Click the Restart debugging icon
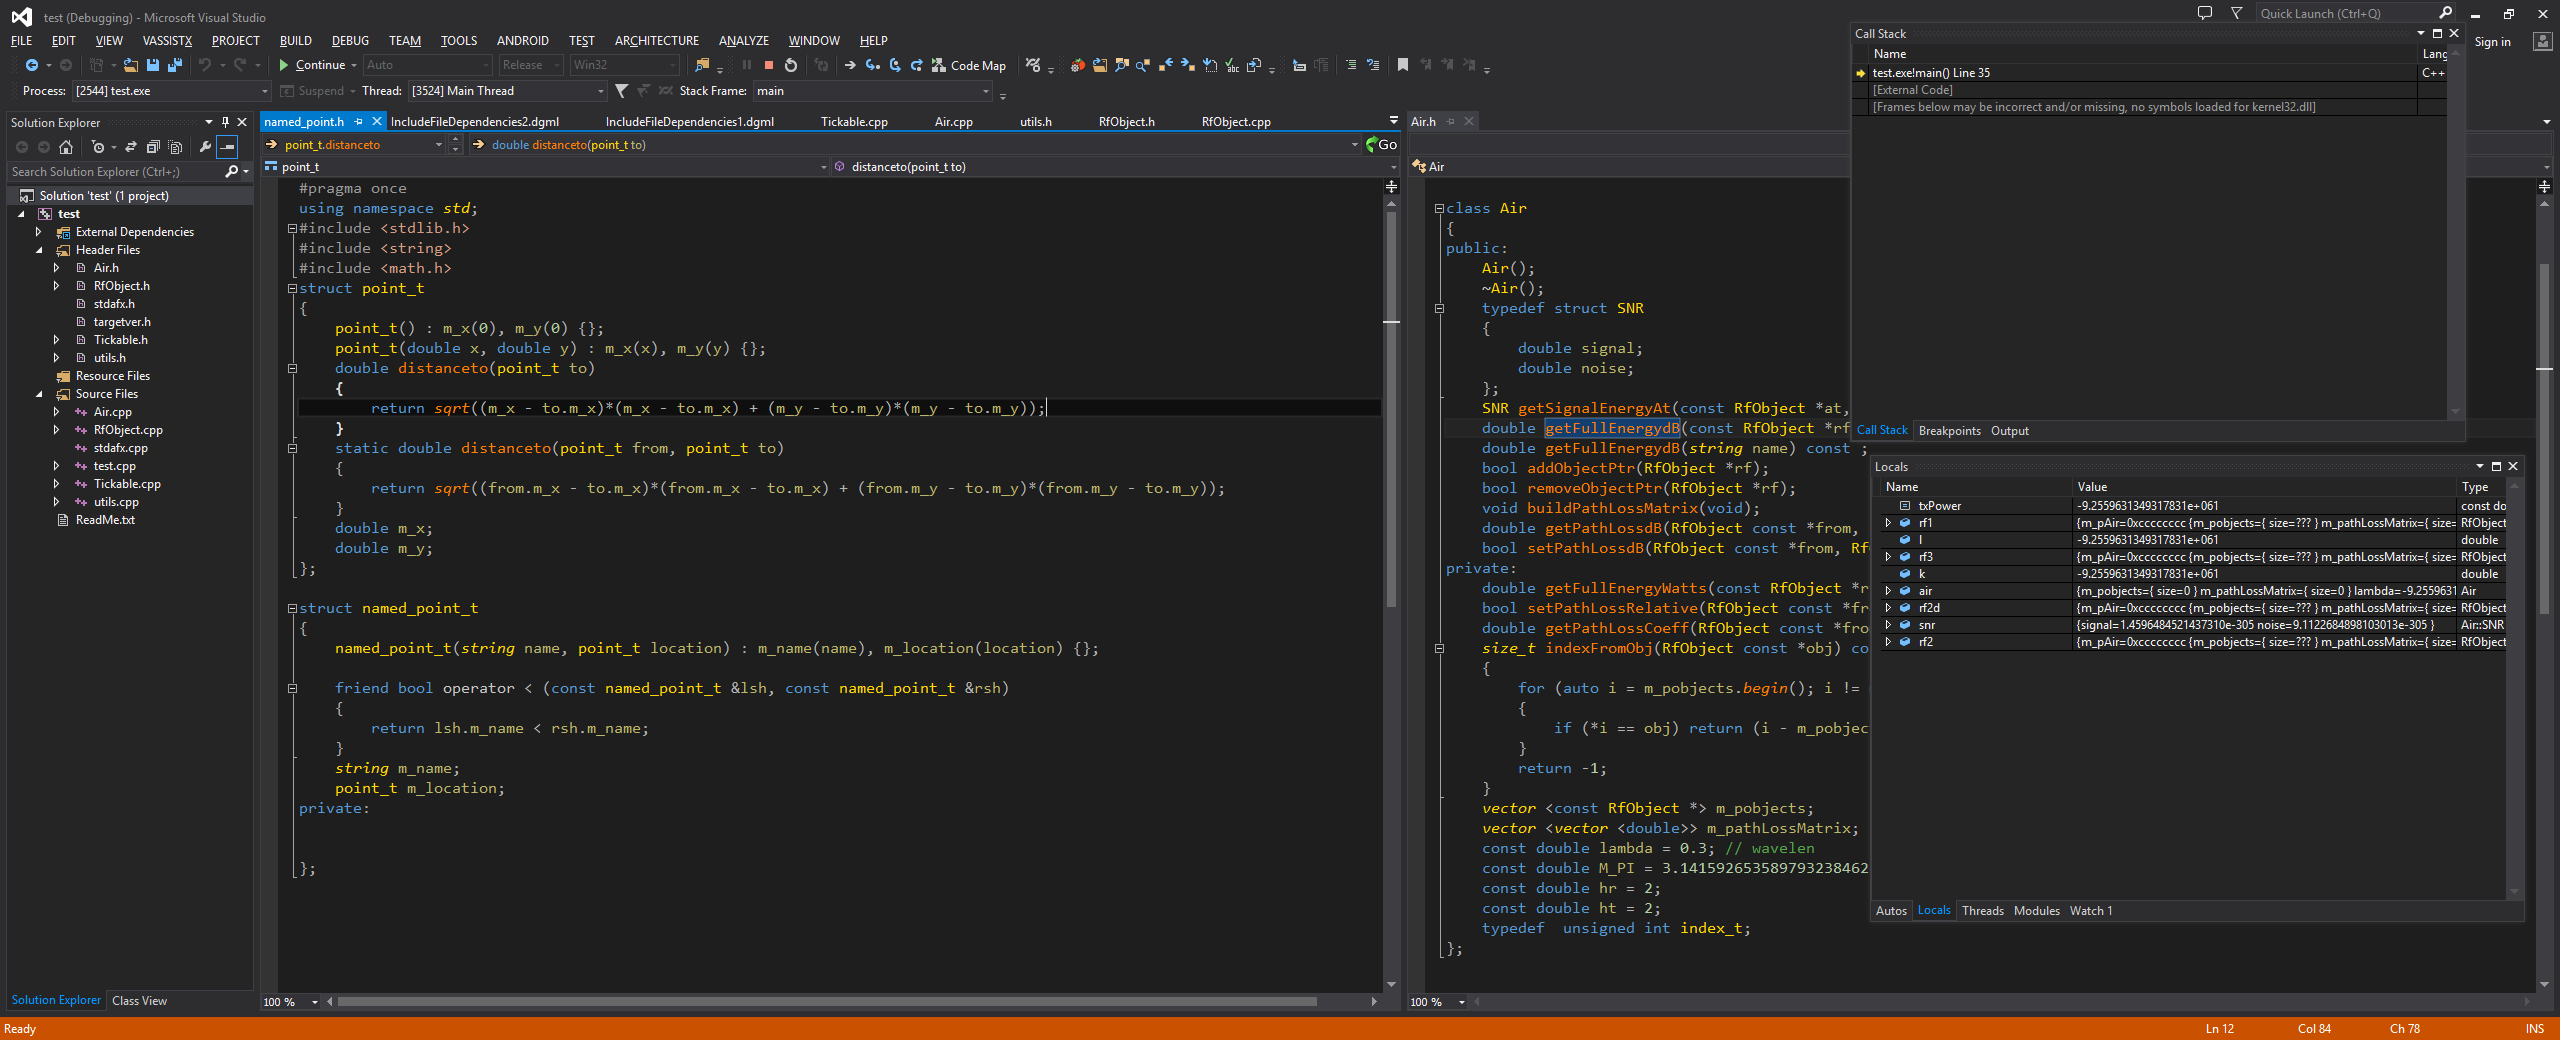2560x1040 pixels. click(791, 65)
